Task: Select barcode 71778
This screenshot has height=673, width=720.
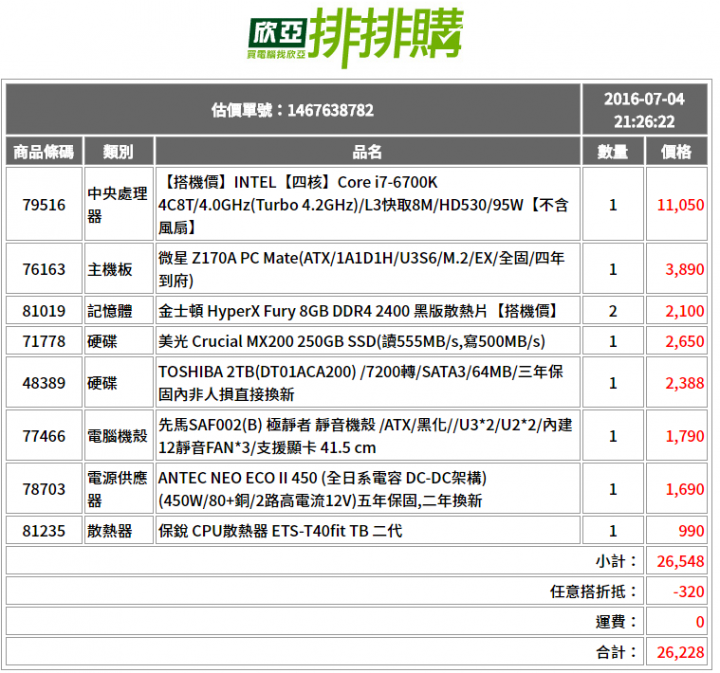Action: pos(44,341)
